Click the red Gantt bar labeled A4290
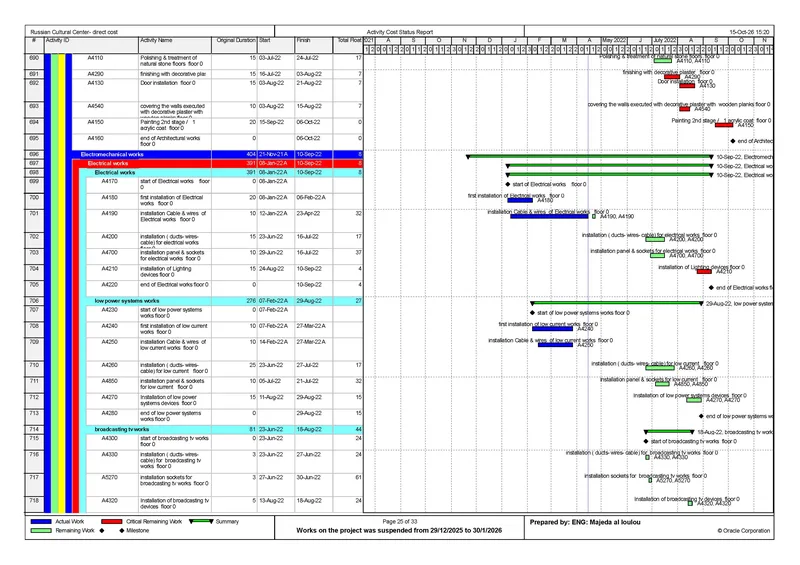Image resolution: width=800 pixels, height=565 pixels. pos(672,77)
